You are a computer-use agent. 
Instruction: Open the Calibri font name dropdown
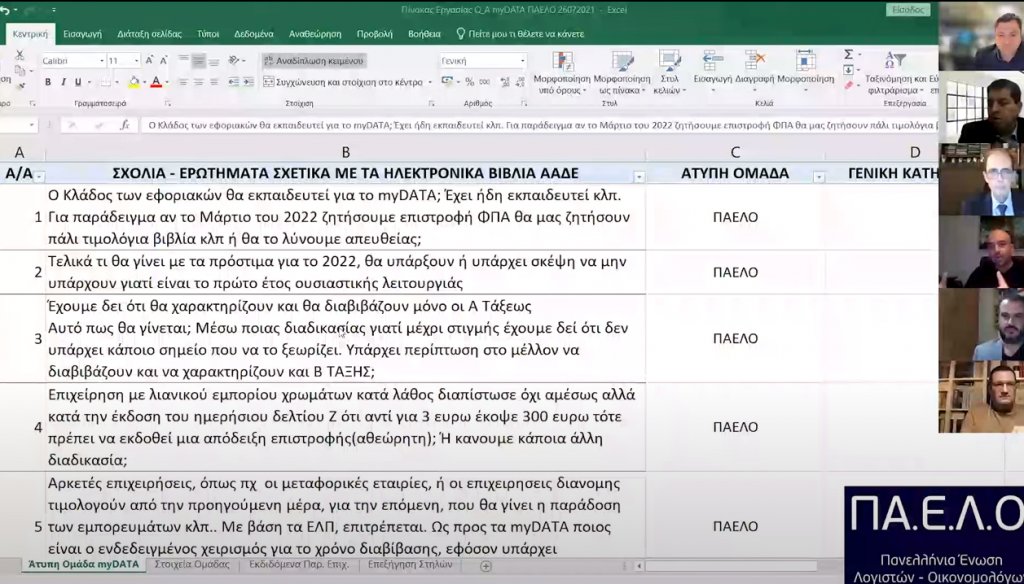click(101, 61)
